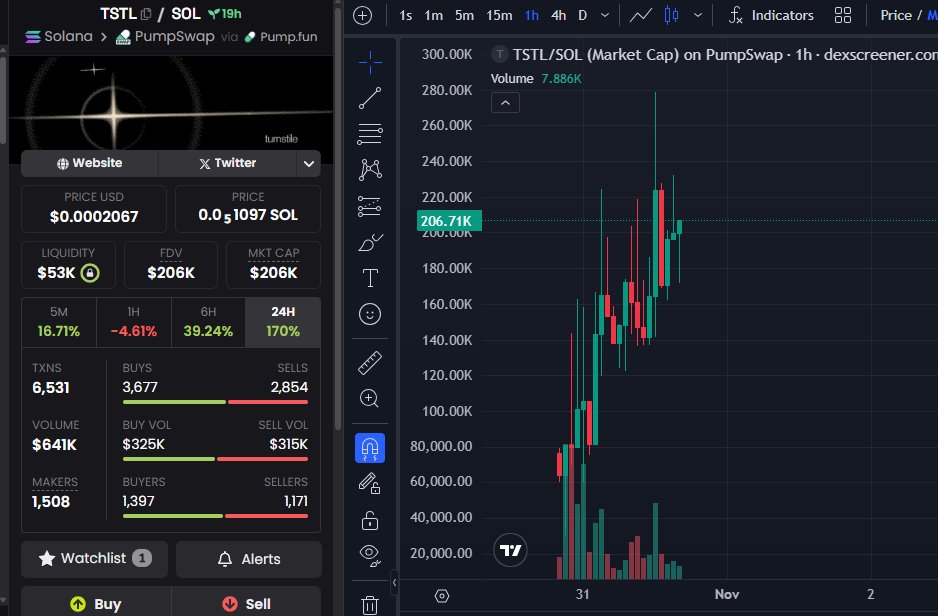Collapse the chart legend arrow

point(506,102)
